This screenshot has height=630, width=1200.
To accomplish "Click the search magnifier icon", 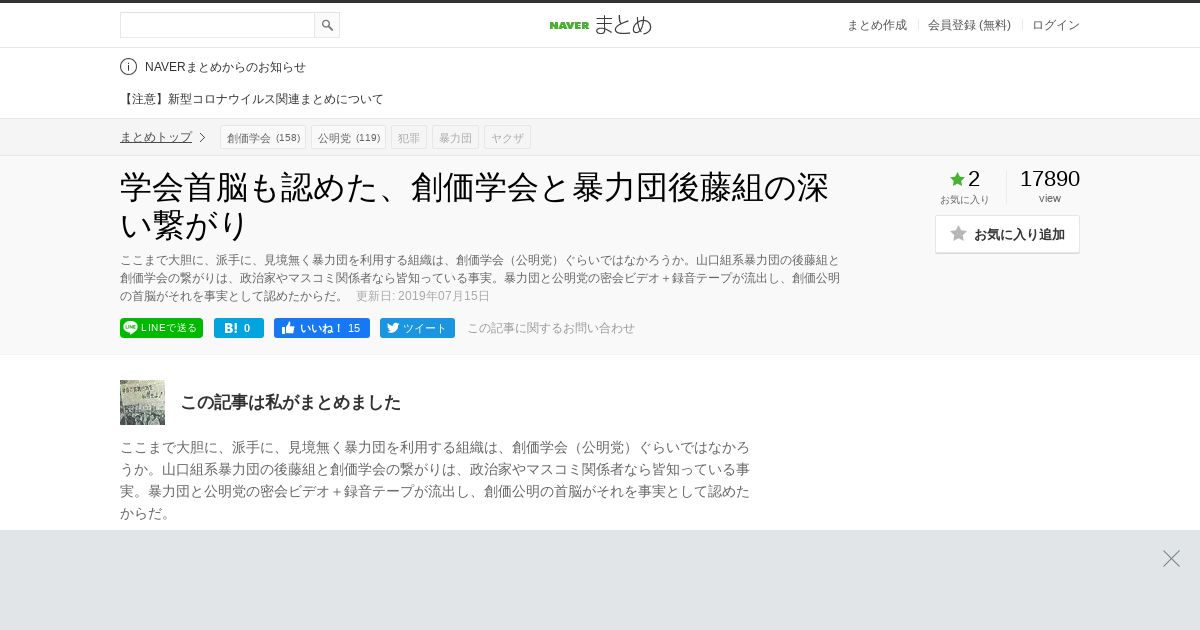I will tap(327, 25).
